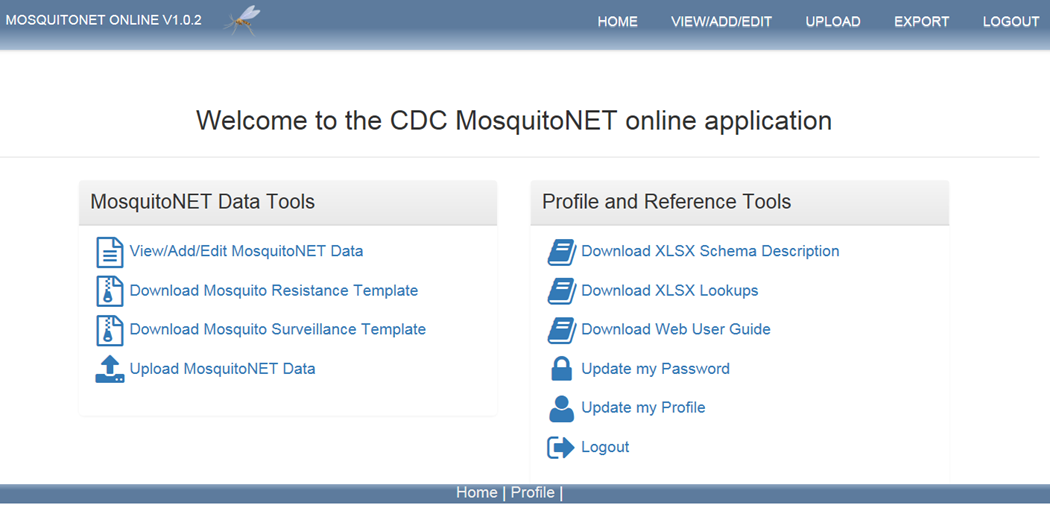Click the book icon beside Download XLSX Lookups
Image resolution: width=1050 pixels, height=505 pixels.
click(561, 291)
